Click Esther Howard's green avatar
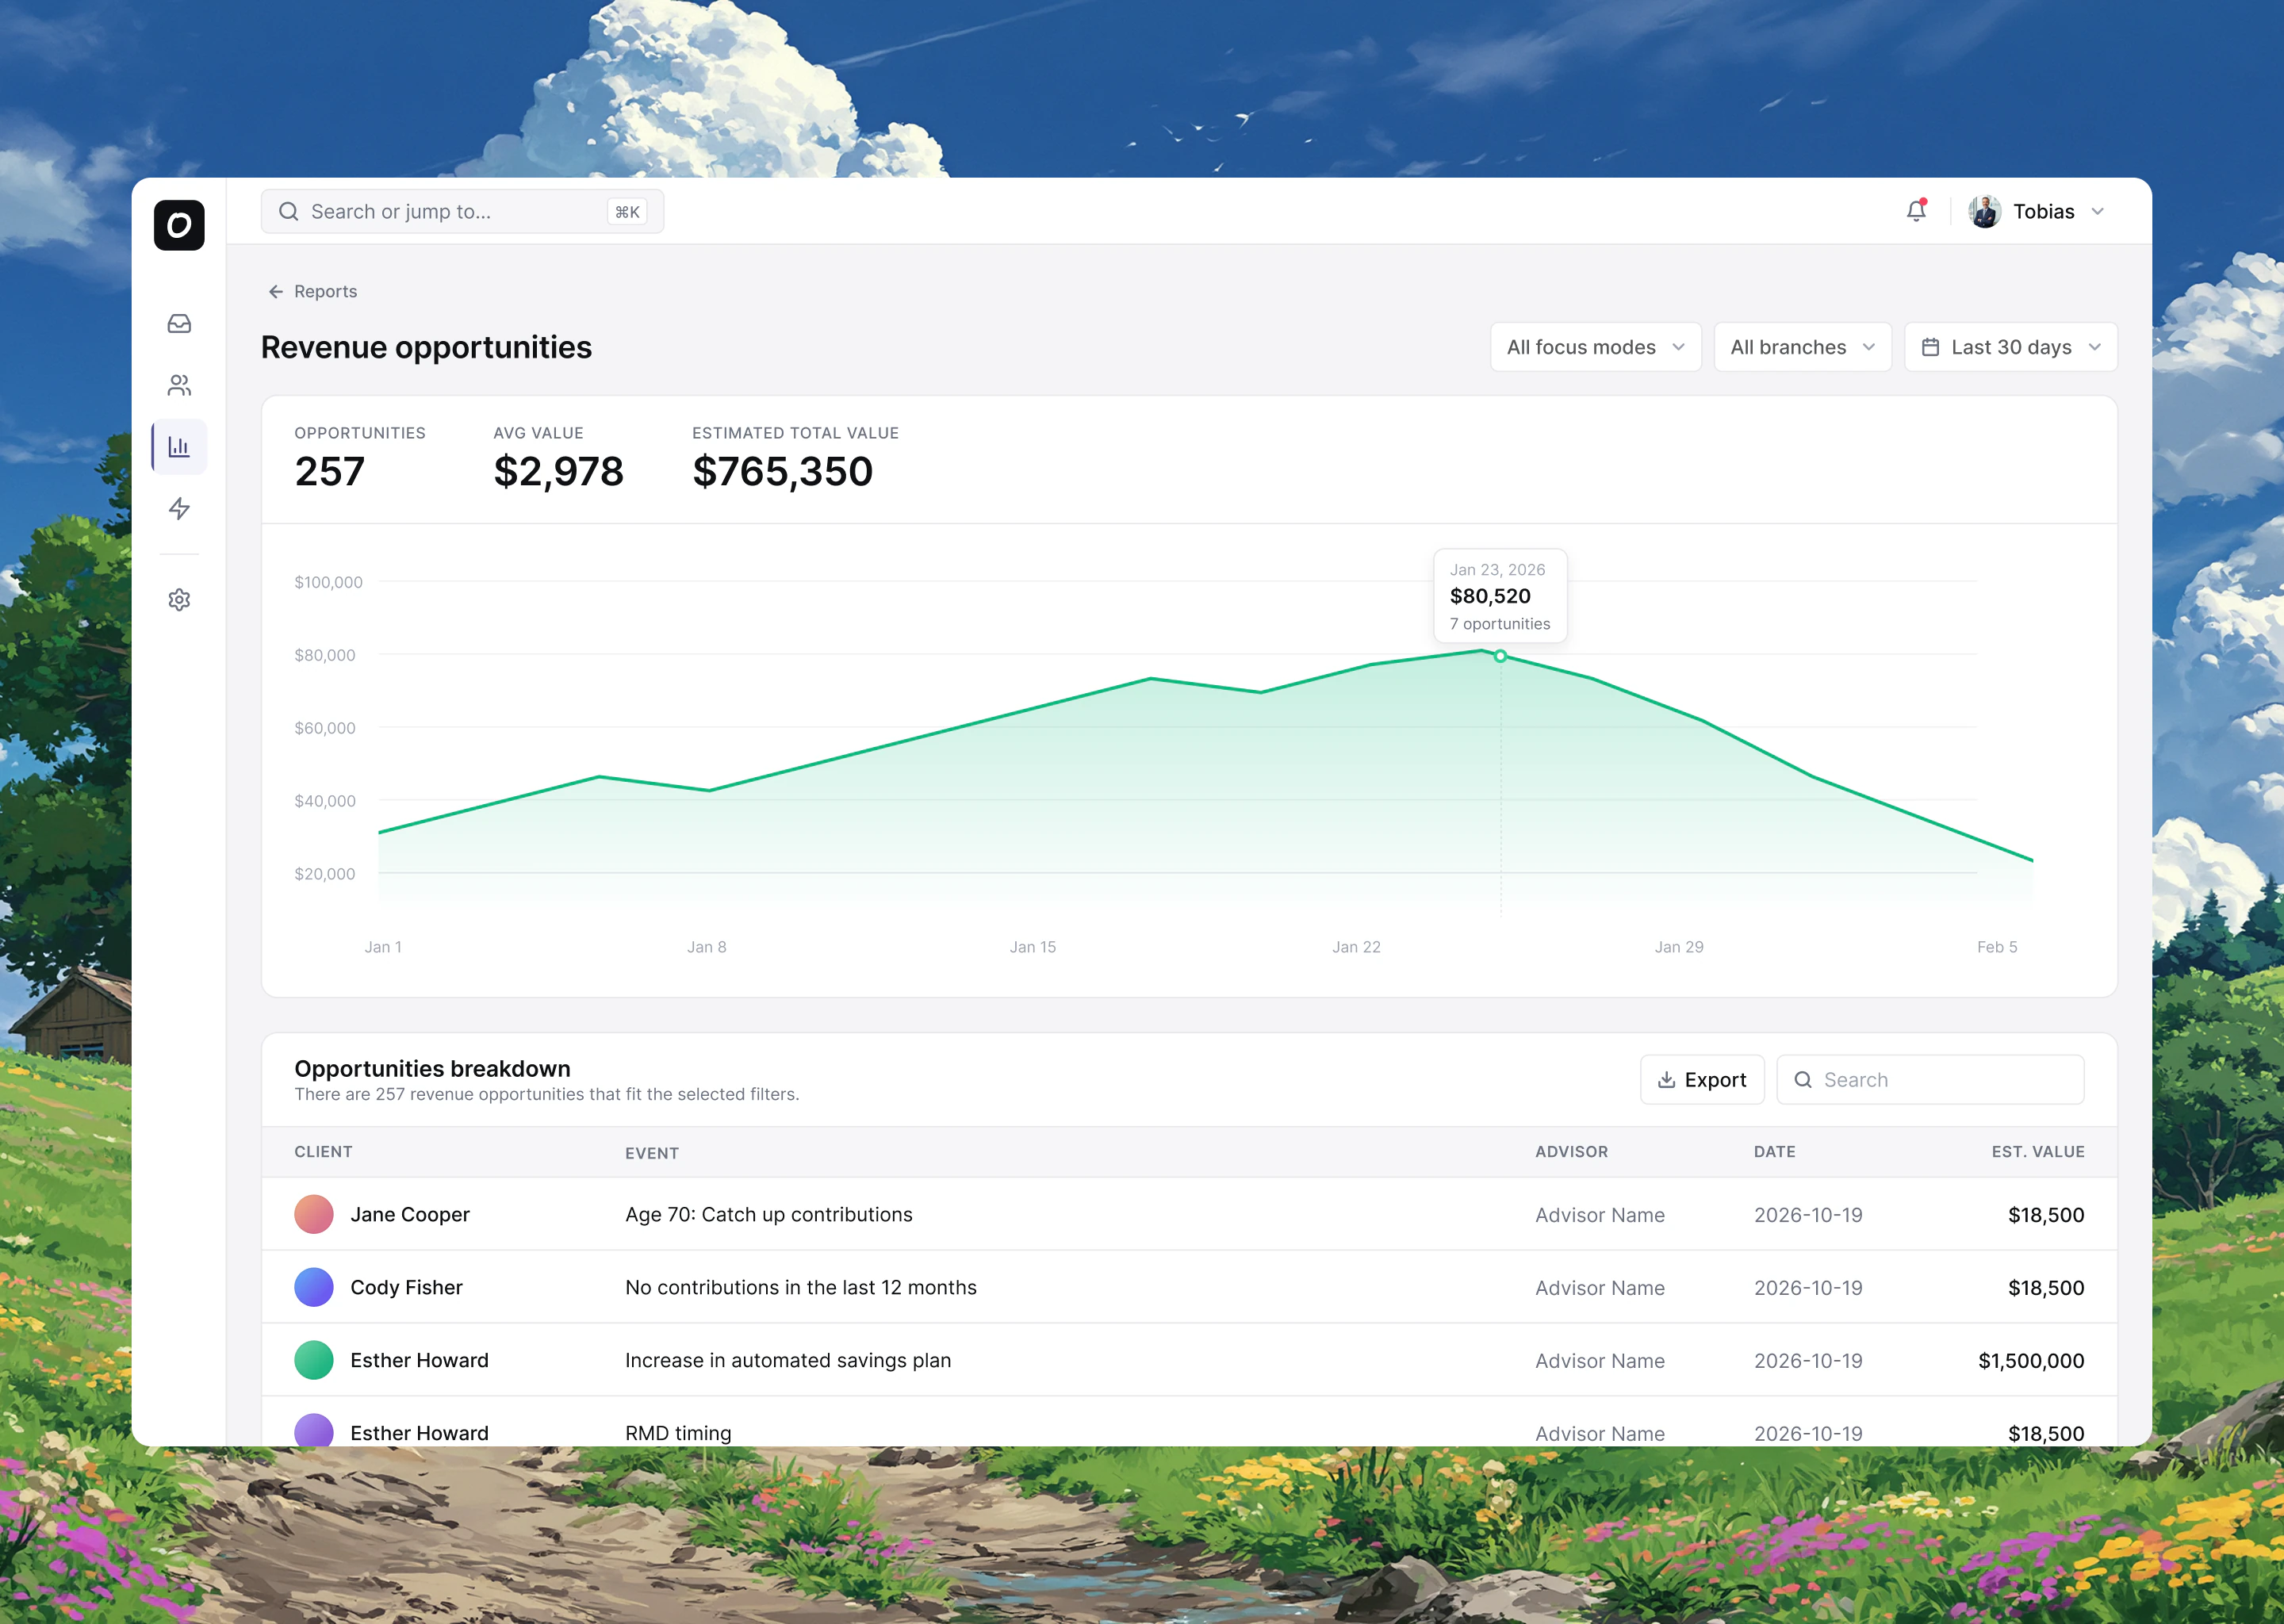The image size is (2284, 1624). coord(314,1360)
